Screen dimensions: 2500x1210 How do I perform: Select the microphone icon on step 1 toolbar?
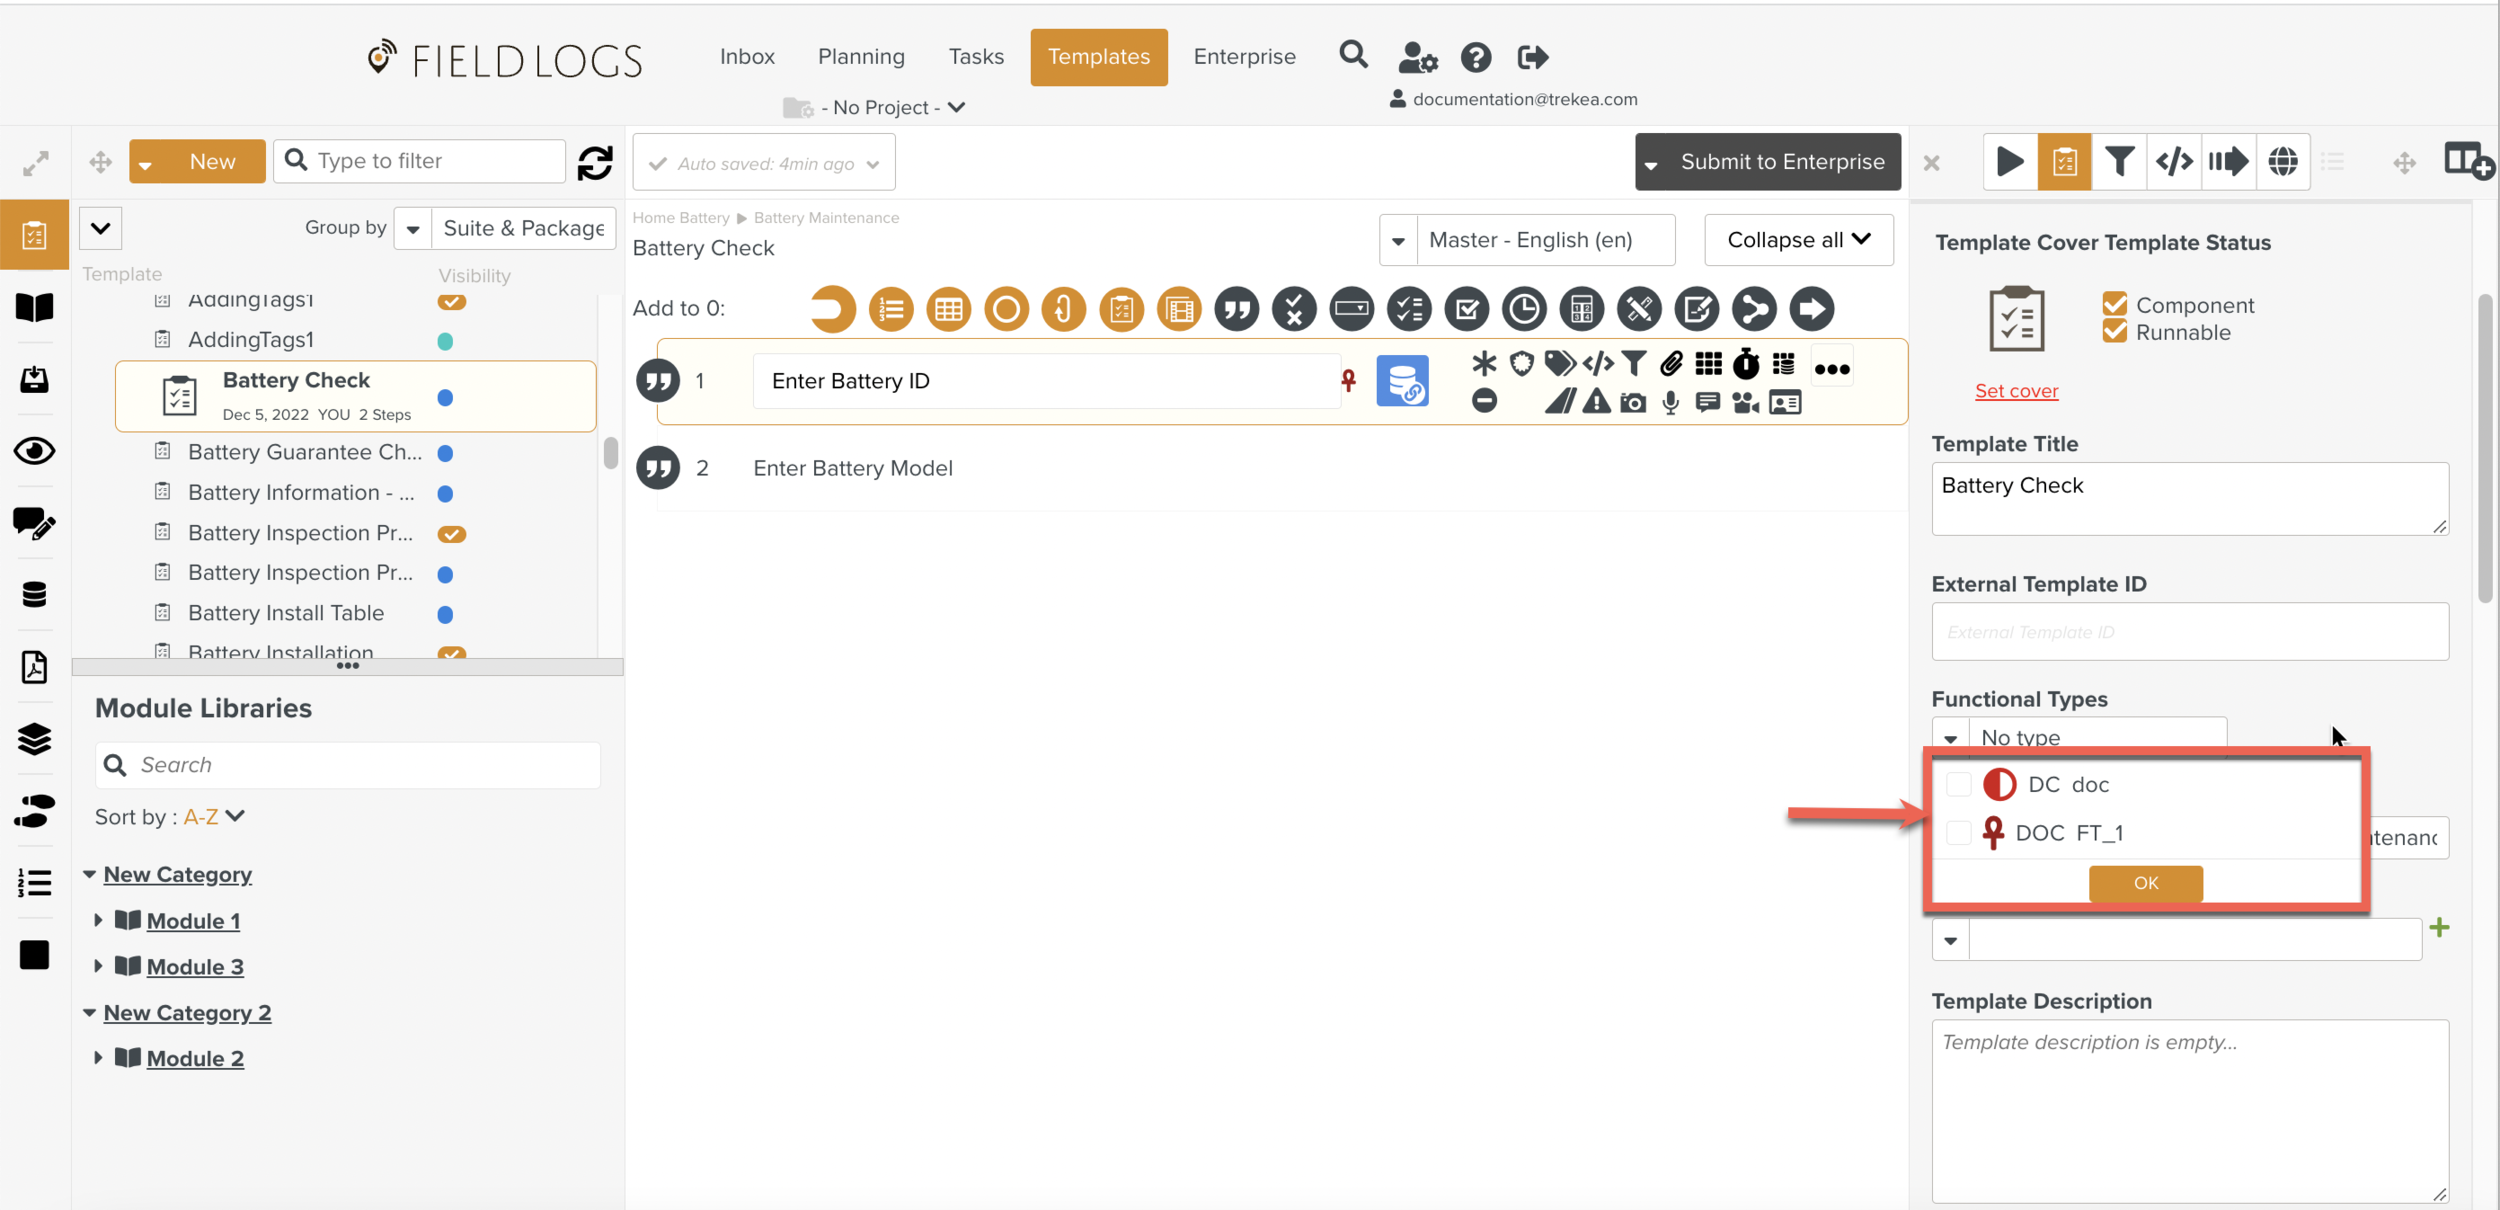[x=1670, y=402]
